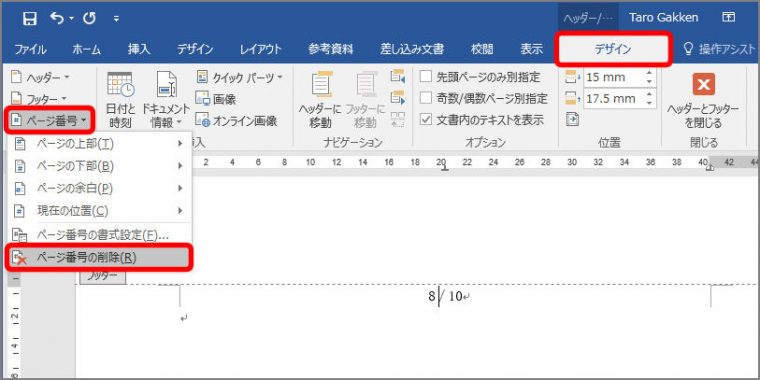Image resolution: width=760 pixels, height=380 pixels.
Task: Open the ファイル tab
Action: coord(30,49)
